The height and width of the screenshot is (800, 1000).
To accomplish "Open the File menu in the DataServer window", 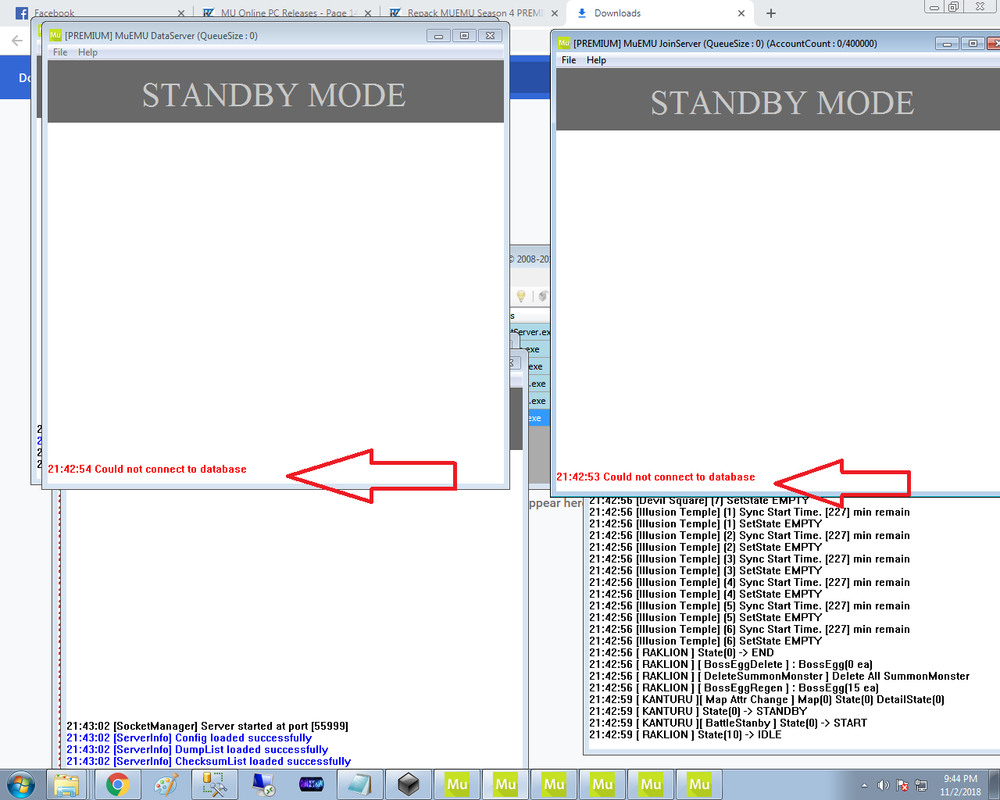I will (60, 52).
